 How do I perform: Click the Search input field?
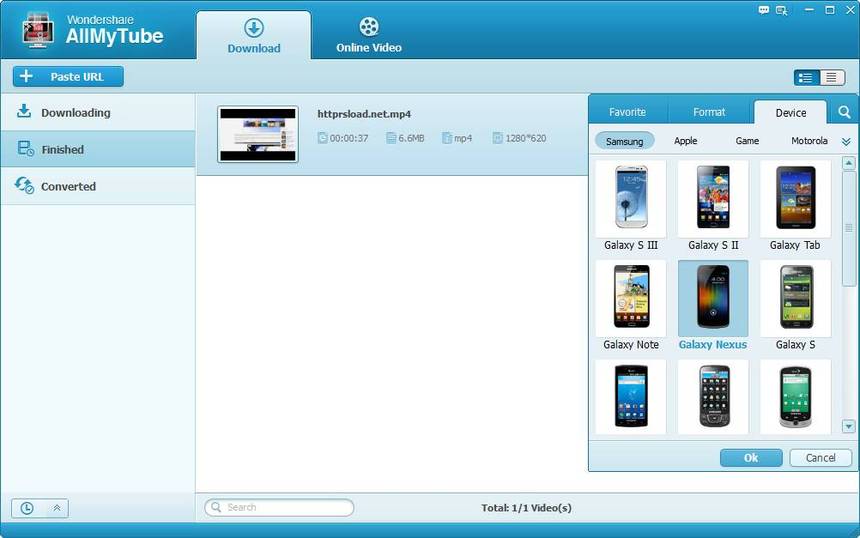pos(279,507)
